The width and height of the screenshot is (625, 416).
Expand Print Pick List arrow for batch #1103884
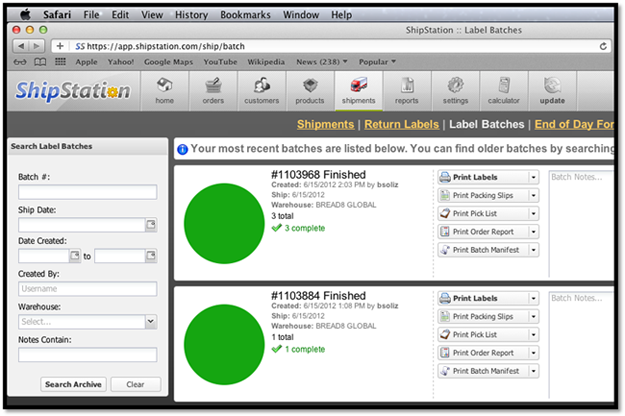click(533, 335)
